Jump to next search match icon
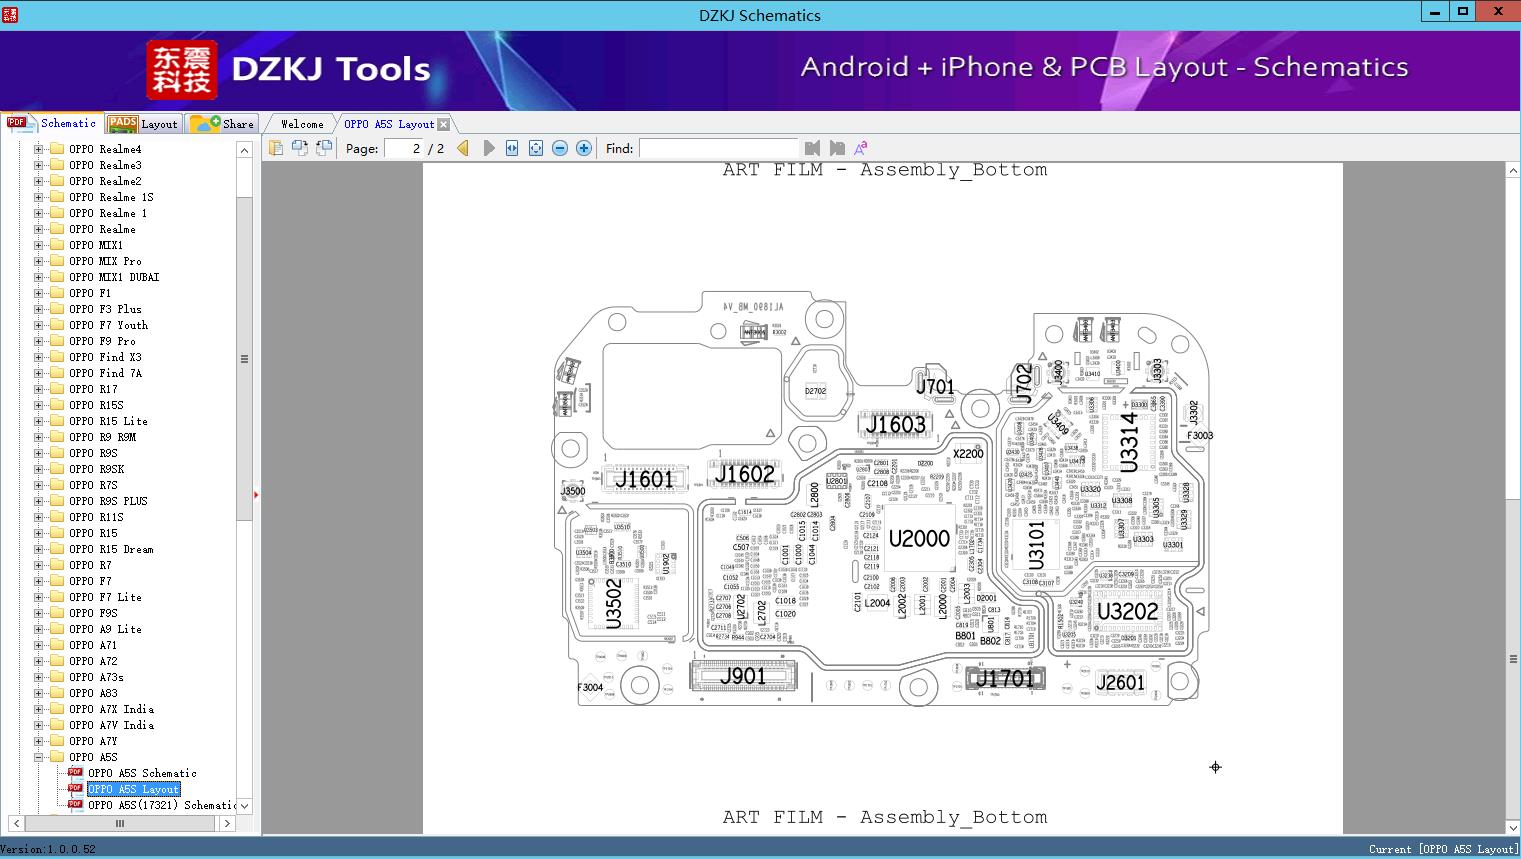The width and height of the screenshot is (1521, 859). pyautogui.click(x=837, y=147)
